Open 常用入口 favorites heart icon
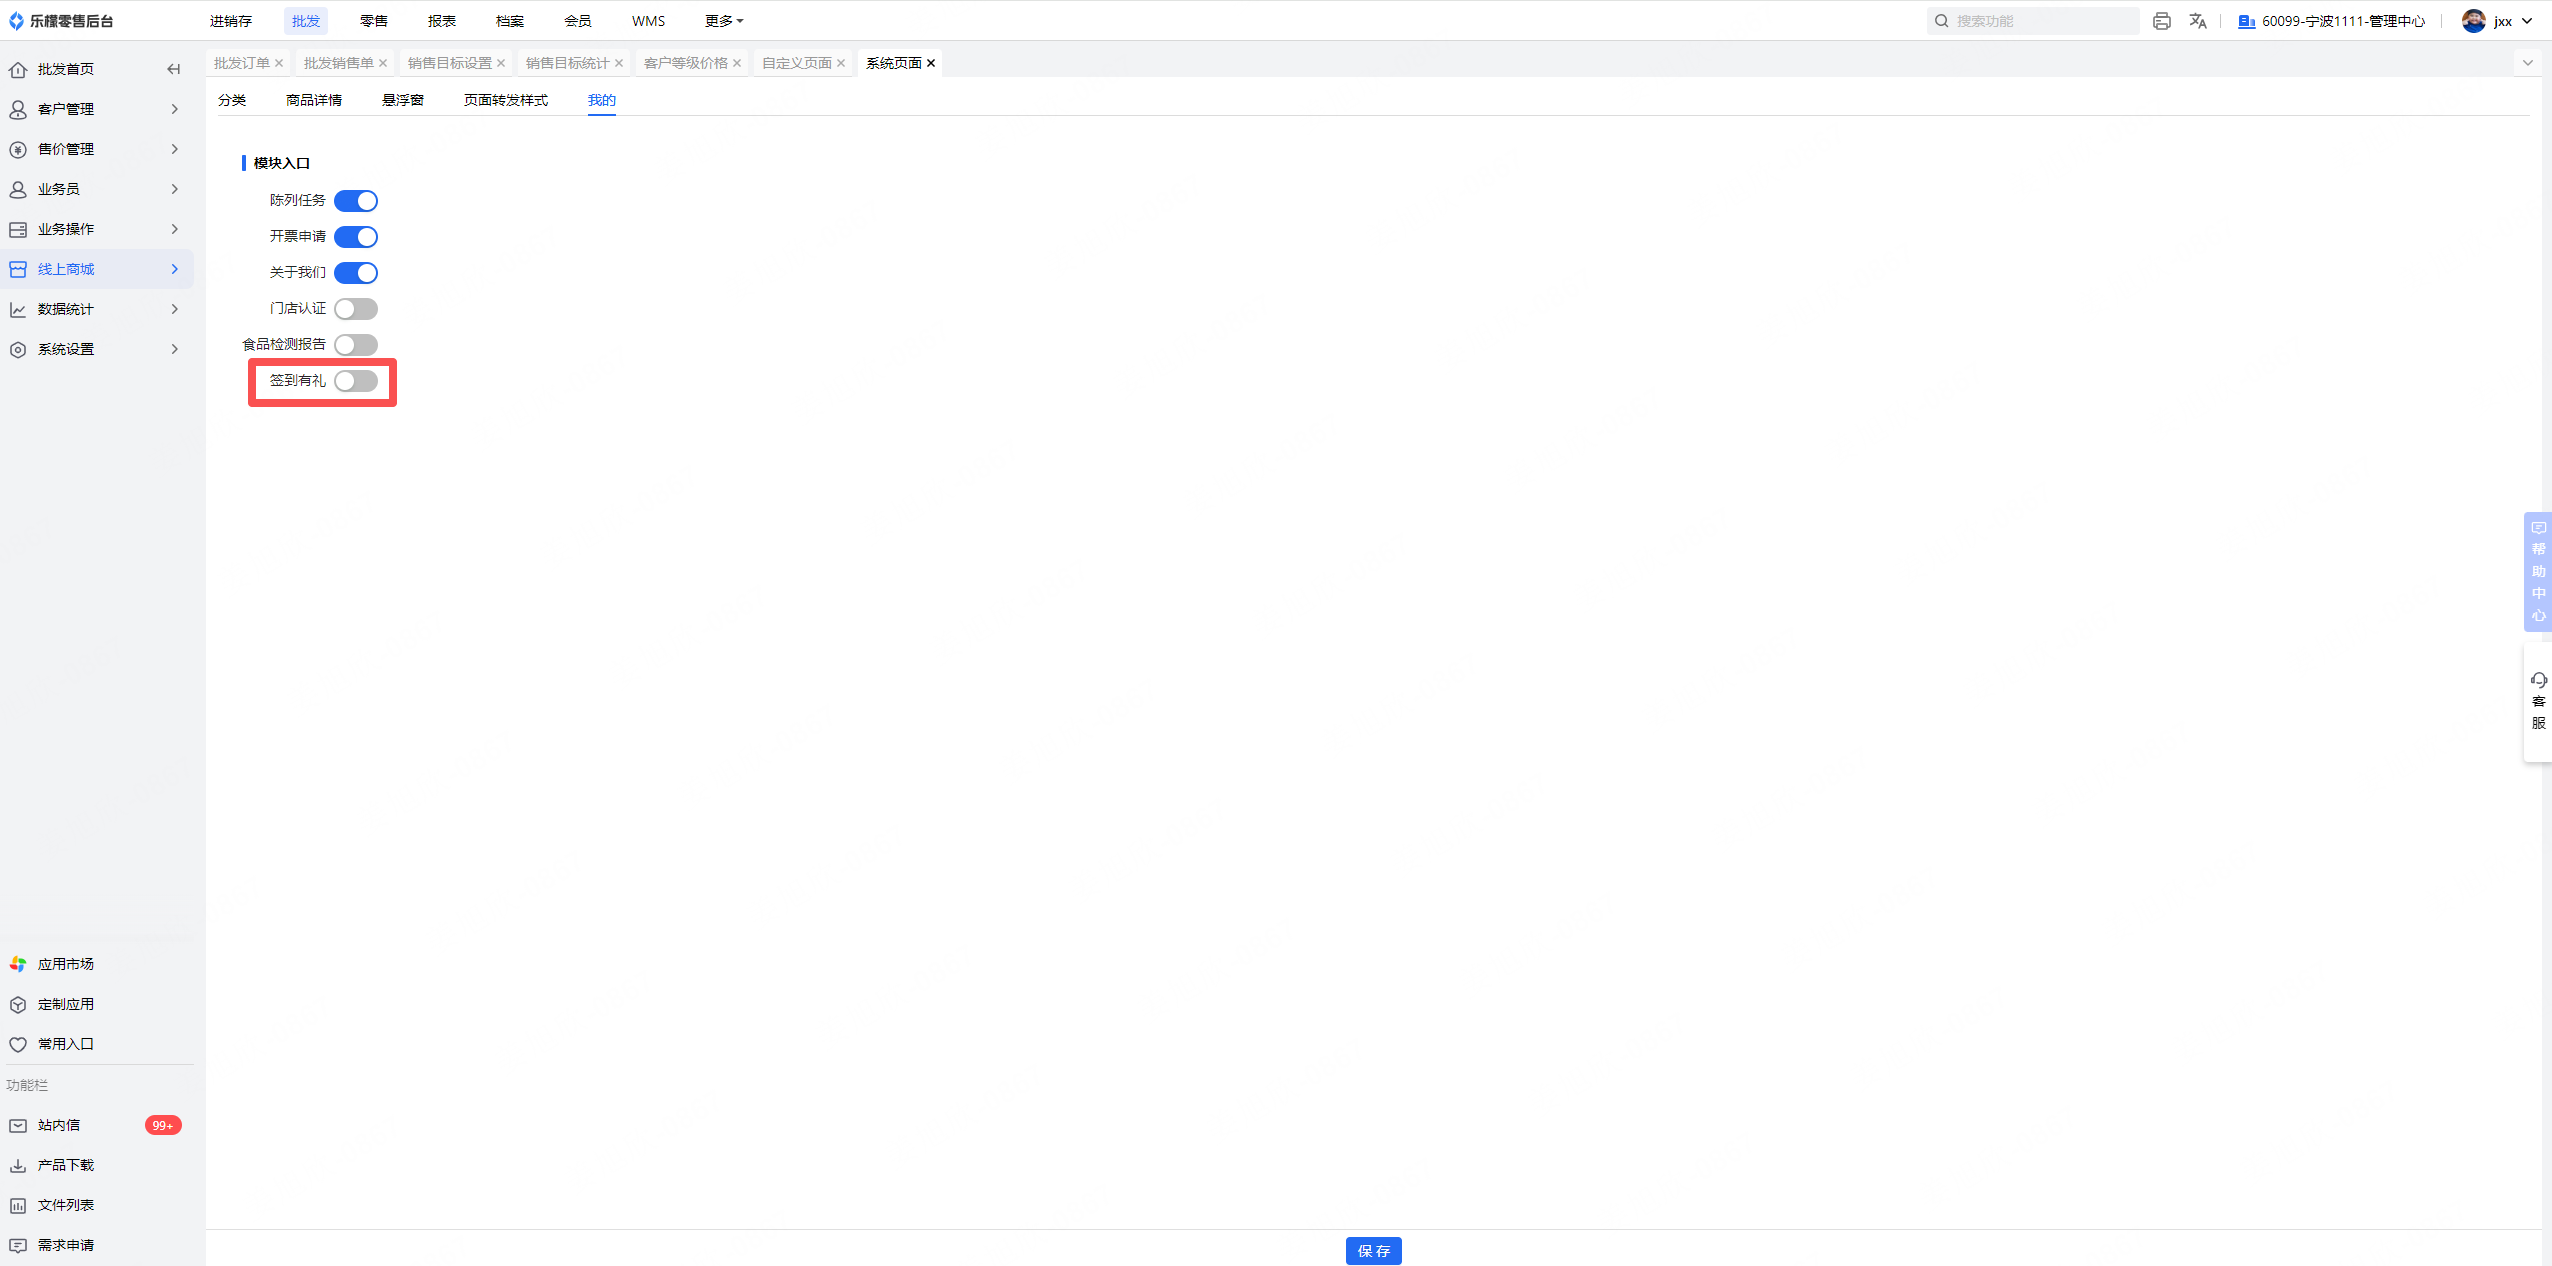The image size is (2552, 1266). point(18,1044)
